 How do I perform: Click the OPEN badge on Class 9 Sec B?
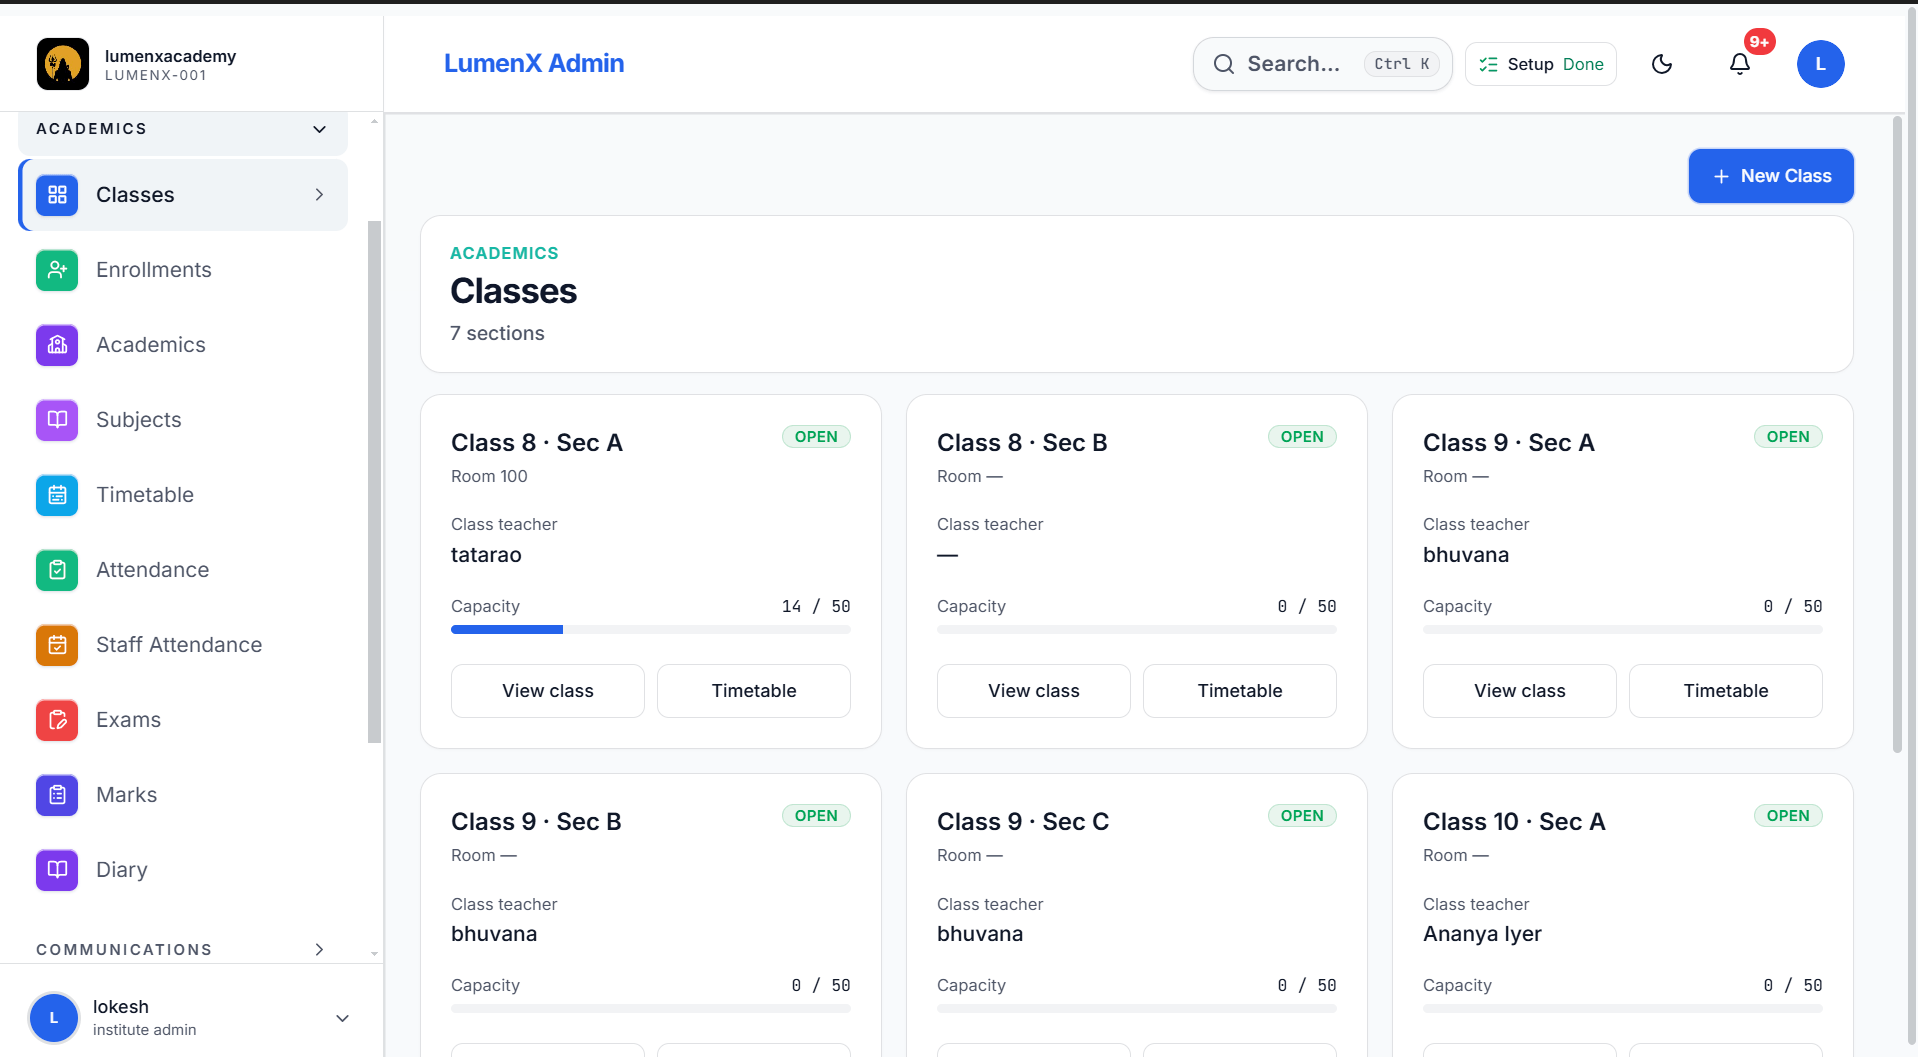coord(816,816)
